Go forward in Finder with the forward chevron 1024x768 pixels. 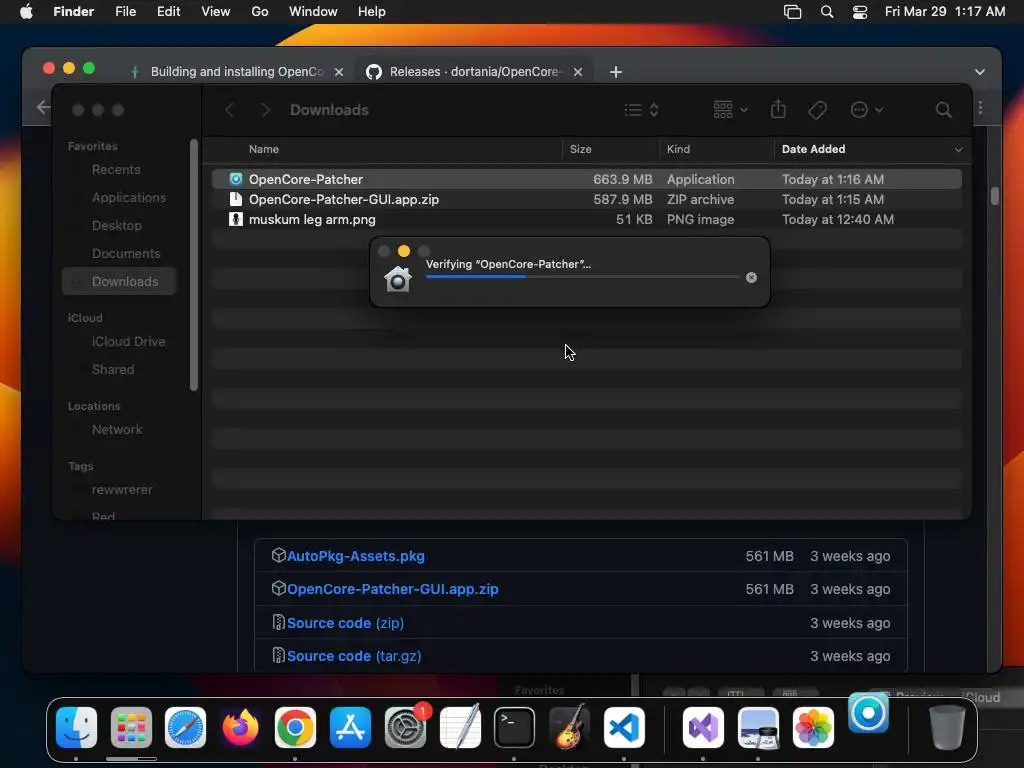[265, 110]
